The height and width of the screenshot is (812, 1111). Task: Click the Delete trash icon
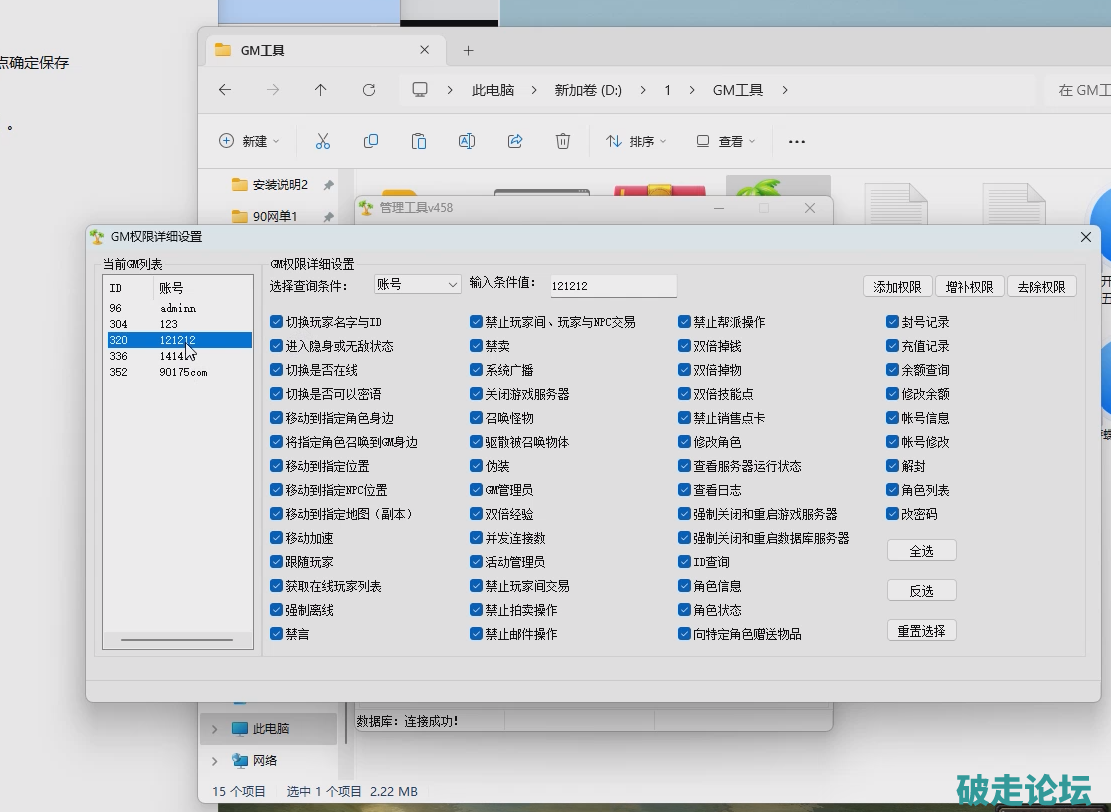(x=563, y=142)
